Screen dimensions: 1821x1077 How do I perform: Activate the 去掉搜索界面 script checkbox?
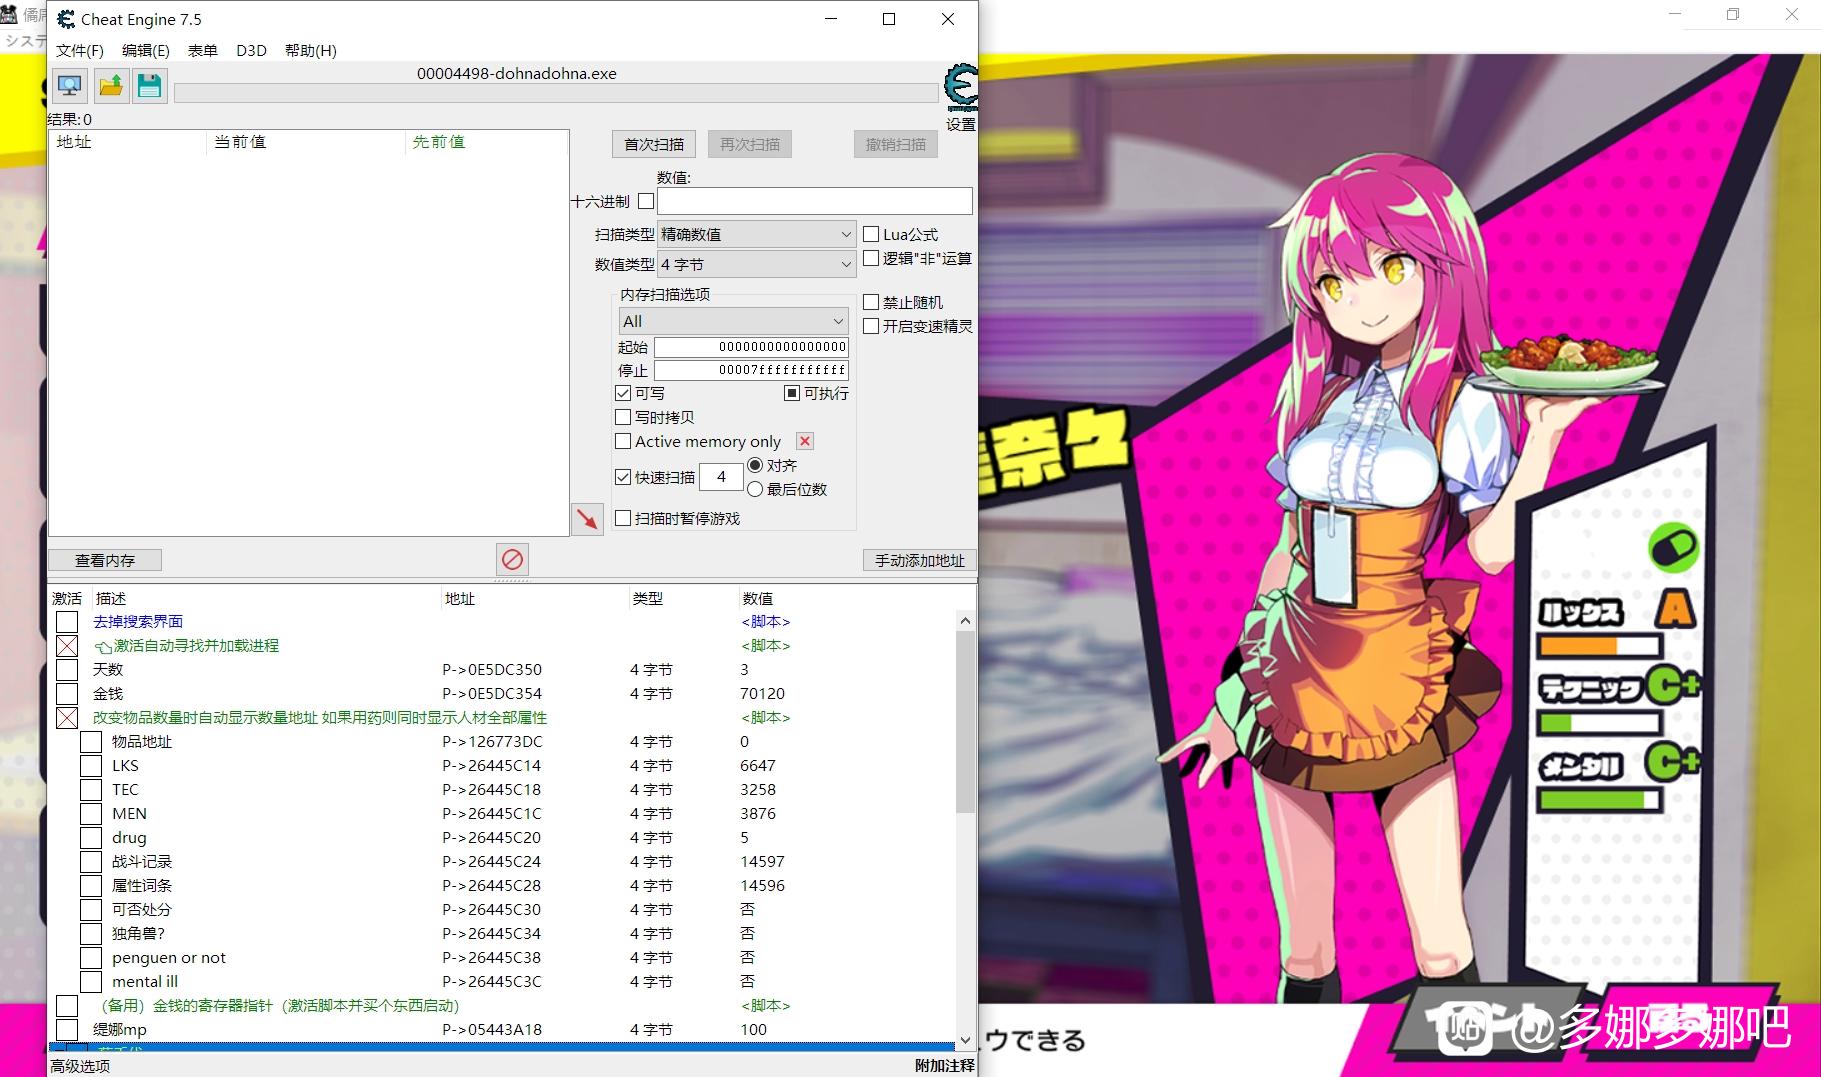(x=67, y=622)
